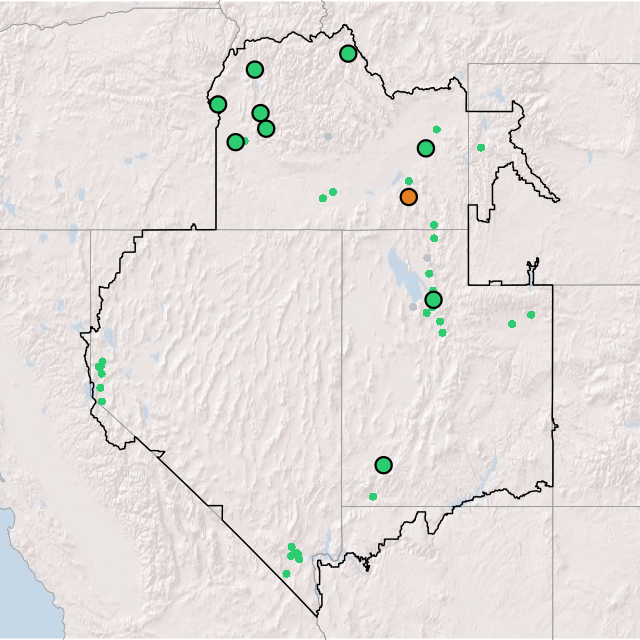Select the small green dot nearest the northeastern boundary notch
Viewport: 640px width, 640px height.
pos(481,148)
